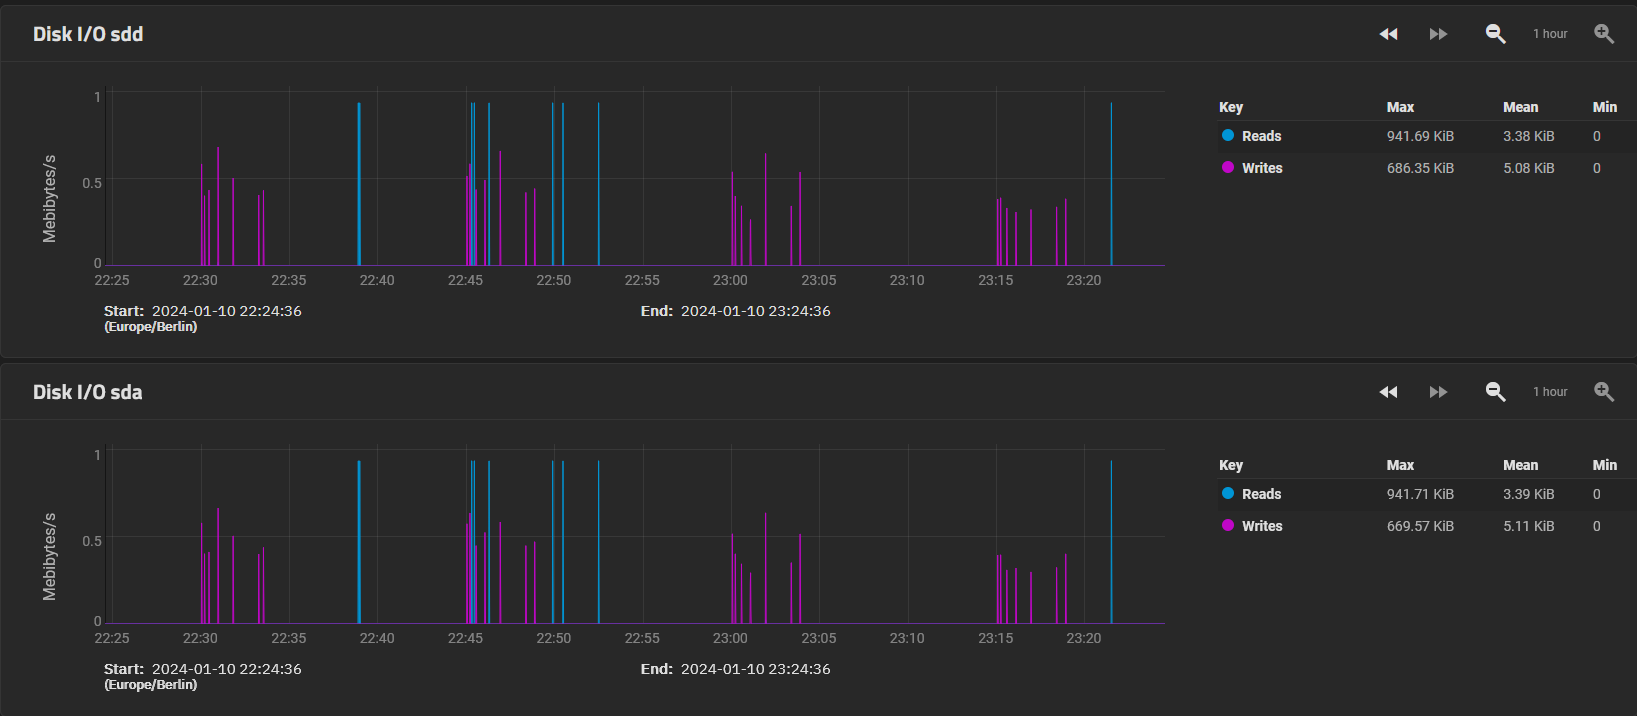Viewport: 1637px width, 716px height.
Task: Click the blue Reads dot in sdd legend
Action: click(x=1228, y=135)
